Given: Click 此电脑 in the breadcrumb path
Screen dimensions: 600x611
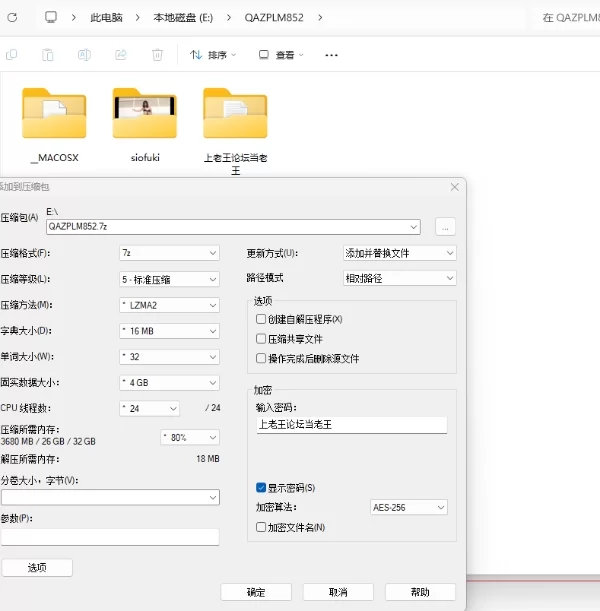Looking at the screenshot, I should 106,18.
